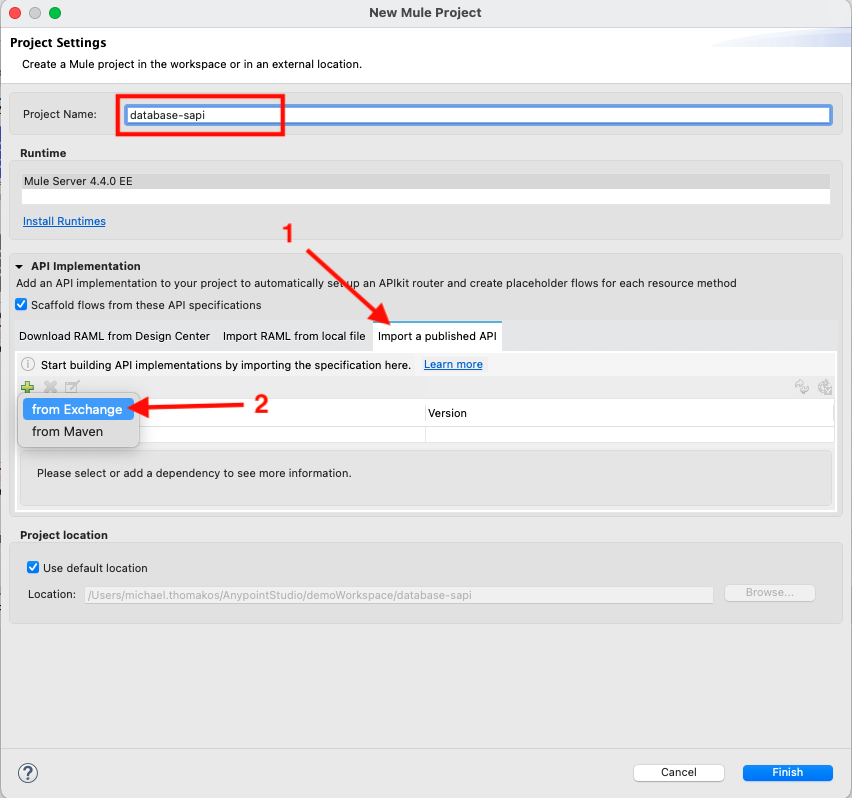The height and width of the screenshot is (798, 852).
Task: Switch to the Import RAML from local file tab
Action: tap(293, 336)
